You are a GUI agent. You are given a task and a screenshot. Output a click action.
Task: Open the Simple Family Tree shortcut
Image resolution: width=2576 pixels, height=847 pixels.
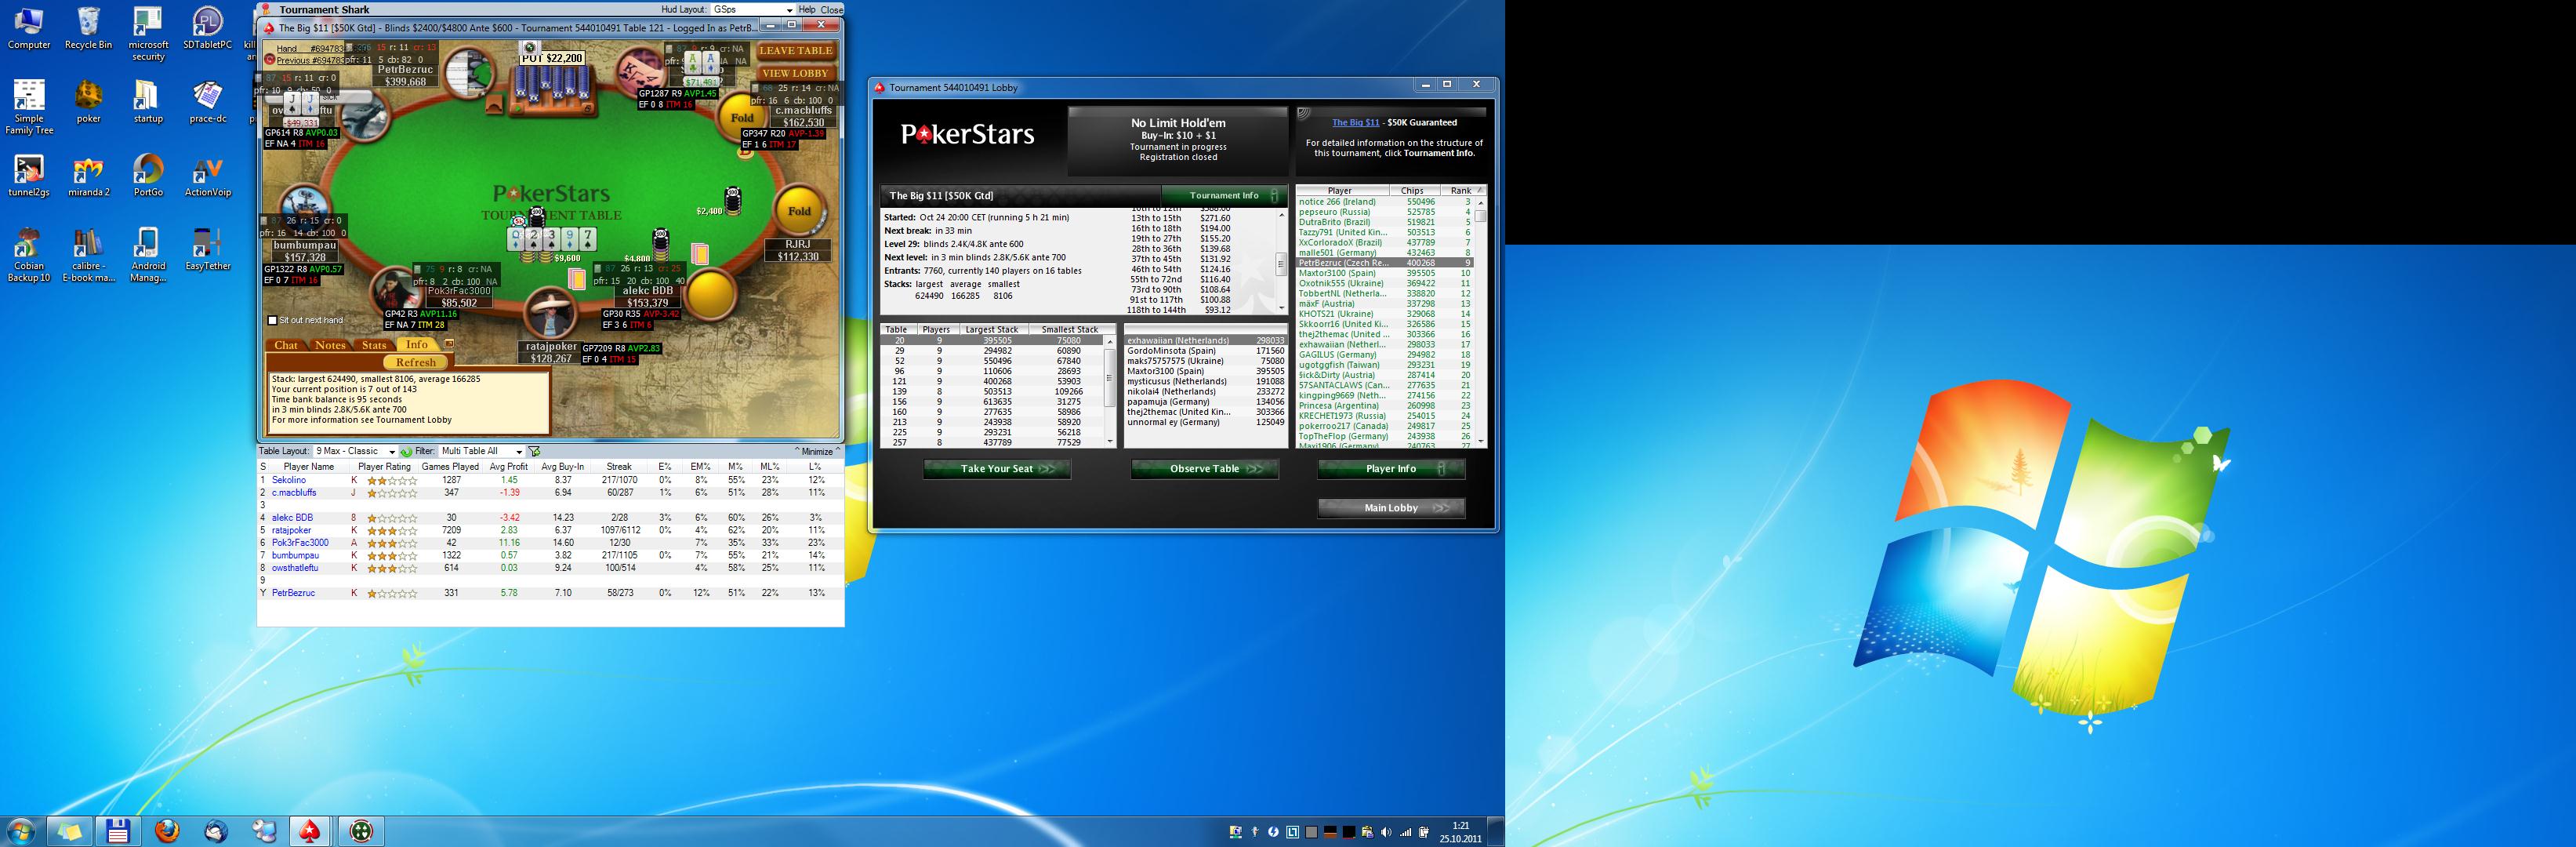[29, 107]
